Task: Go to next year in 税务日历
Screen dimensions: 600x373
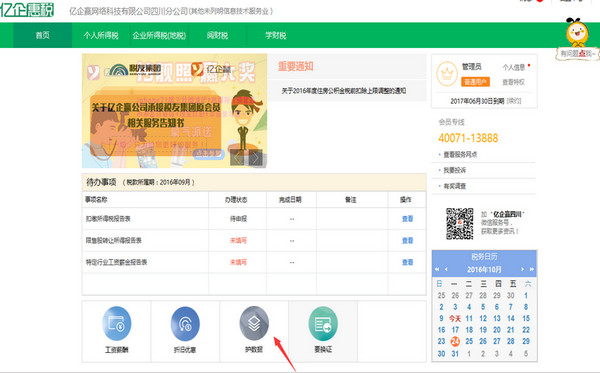Action: (x=532, y=269)
